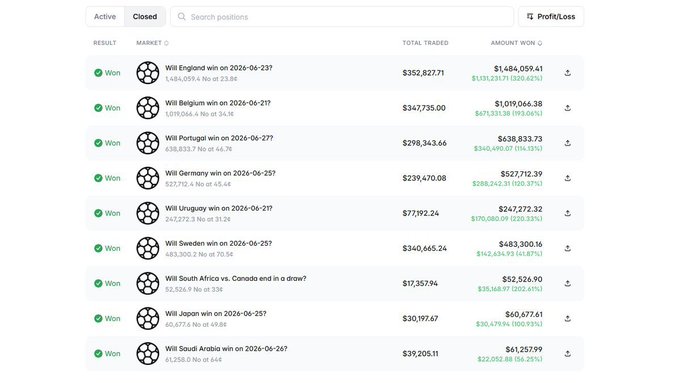This screenshot has height=383, width=680.
Task: Click the green Won check icon for Germany
Action: (x=98, y=178)
